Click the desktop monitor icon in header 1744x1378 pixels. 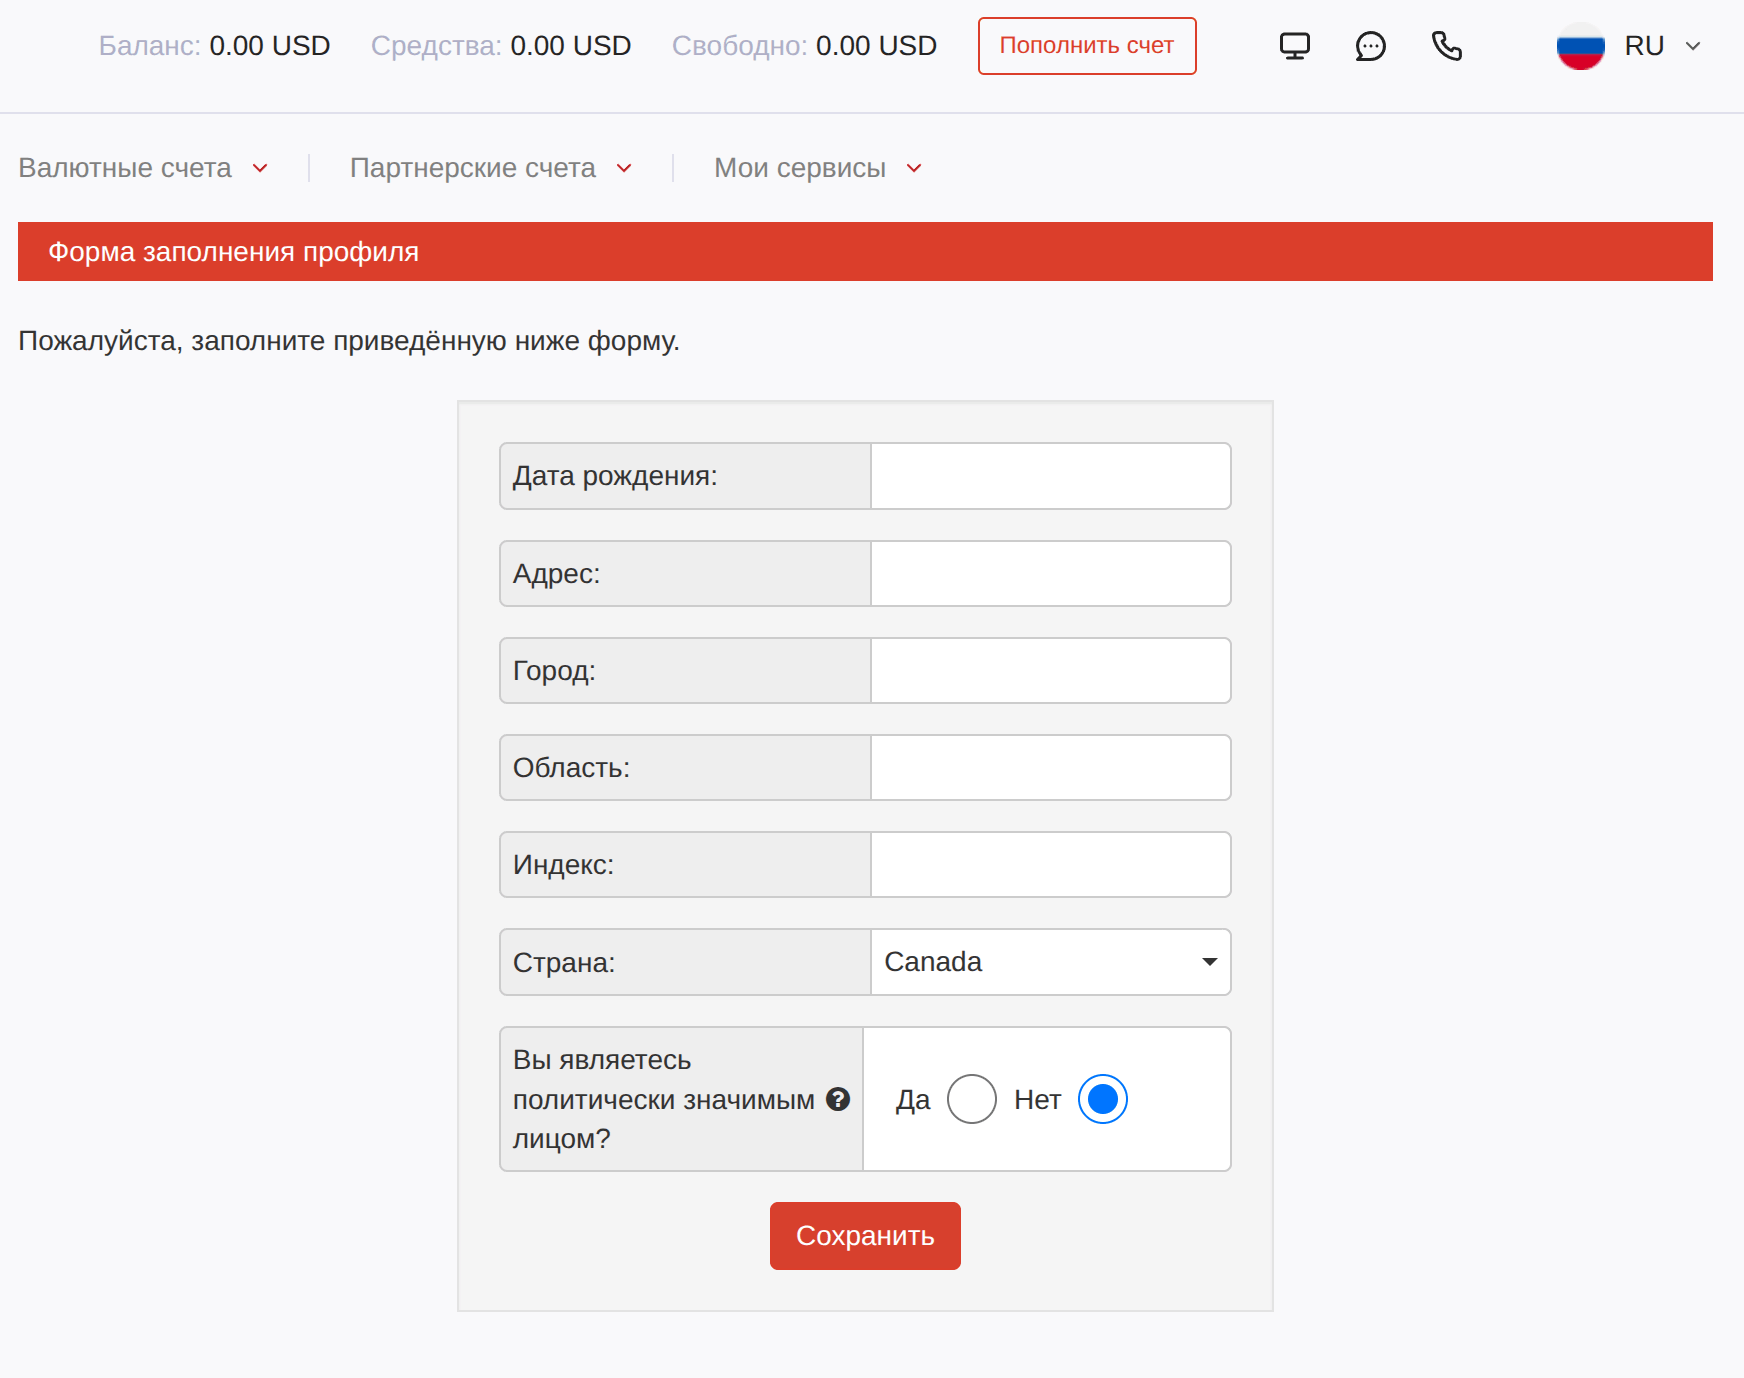pyautogui.click(x=1294, y=46)
